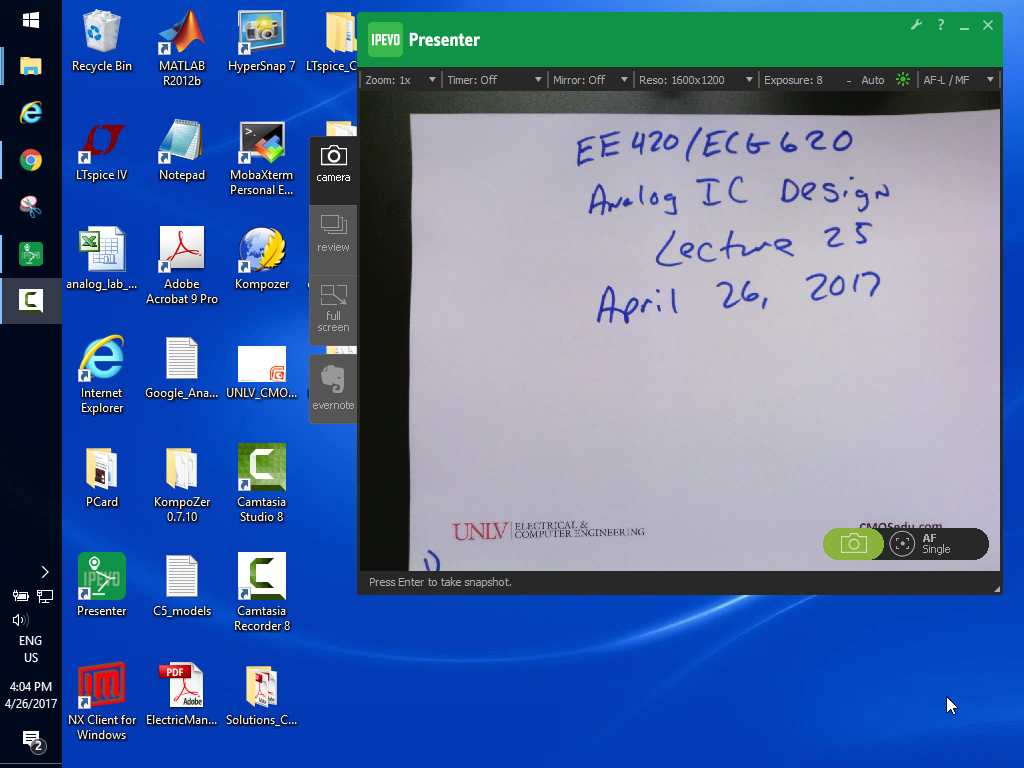Click the network icon in system tray

[45, 596]
